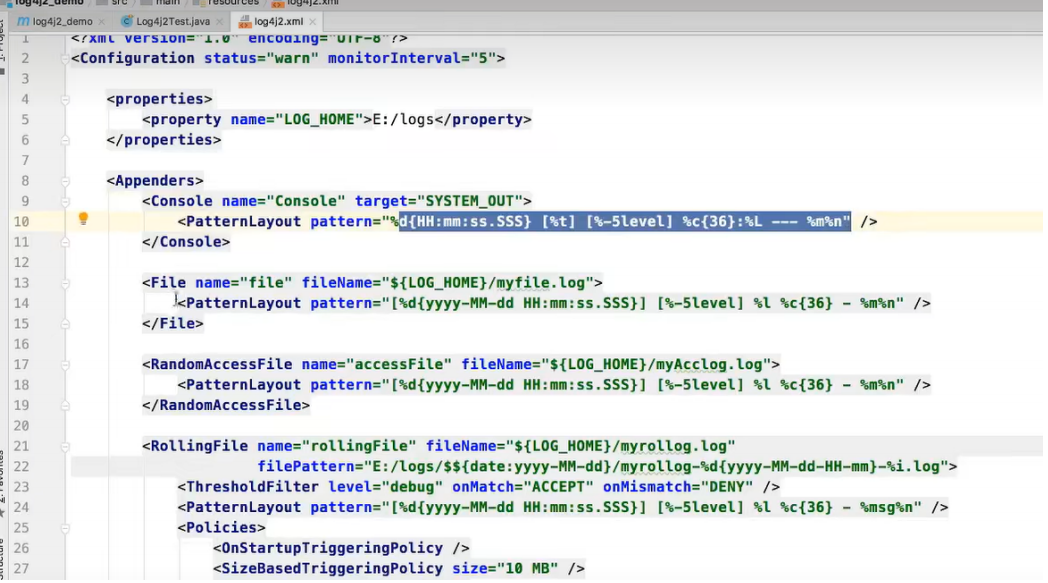Click line number 10 in the gutter
This screenshot has width=1048, height=583.
(21, 222)
